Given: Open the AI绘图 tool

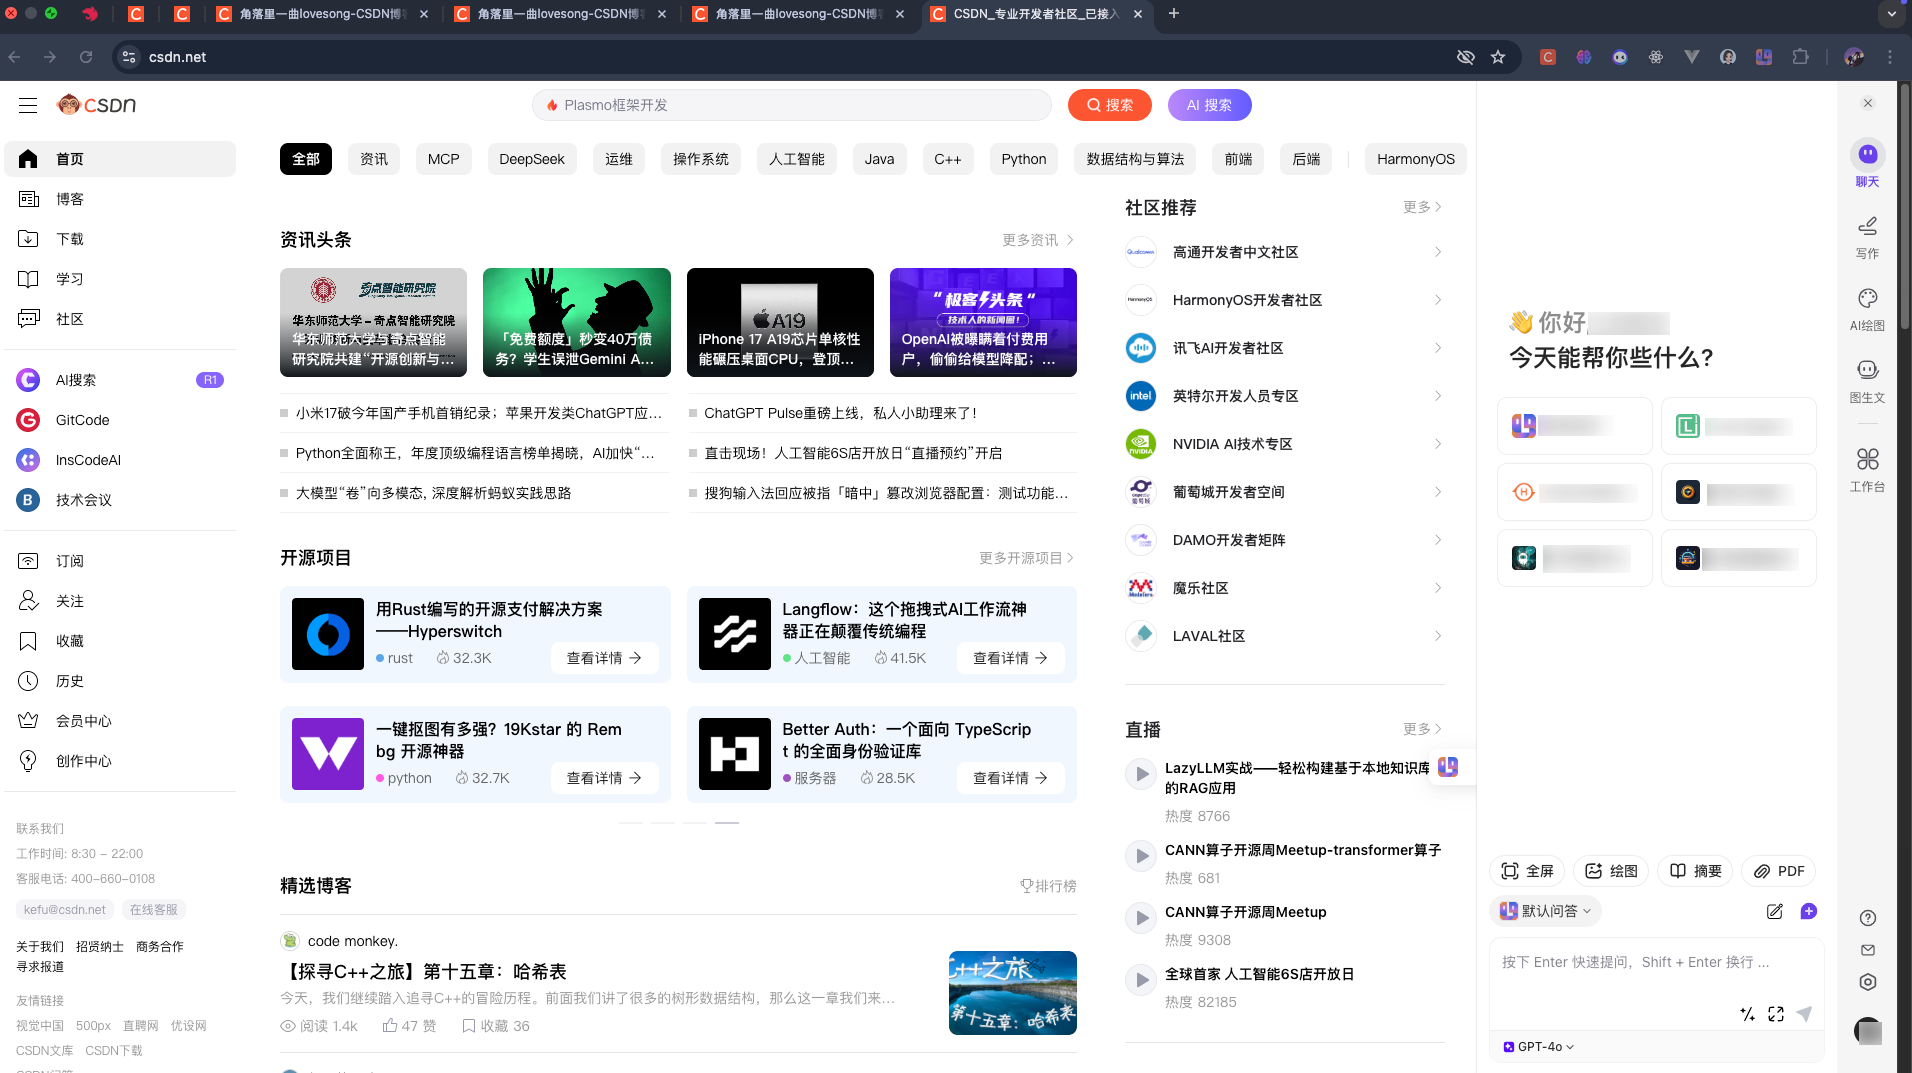Looking at the screenshot, I should [1866, 310].
